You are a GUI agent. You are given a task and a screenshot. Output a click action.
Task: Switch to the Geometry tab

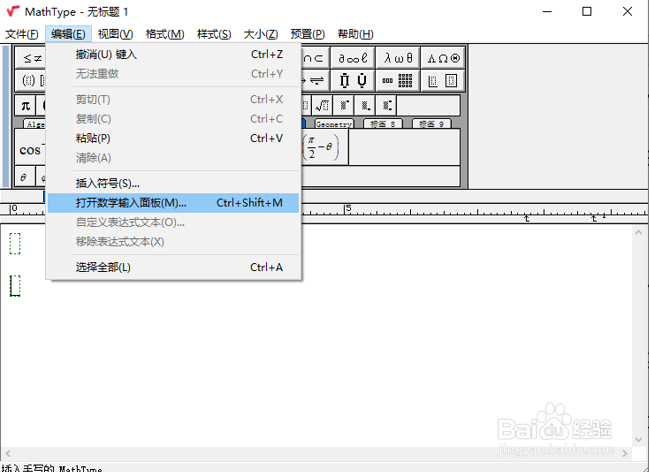[334, 124]
